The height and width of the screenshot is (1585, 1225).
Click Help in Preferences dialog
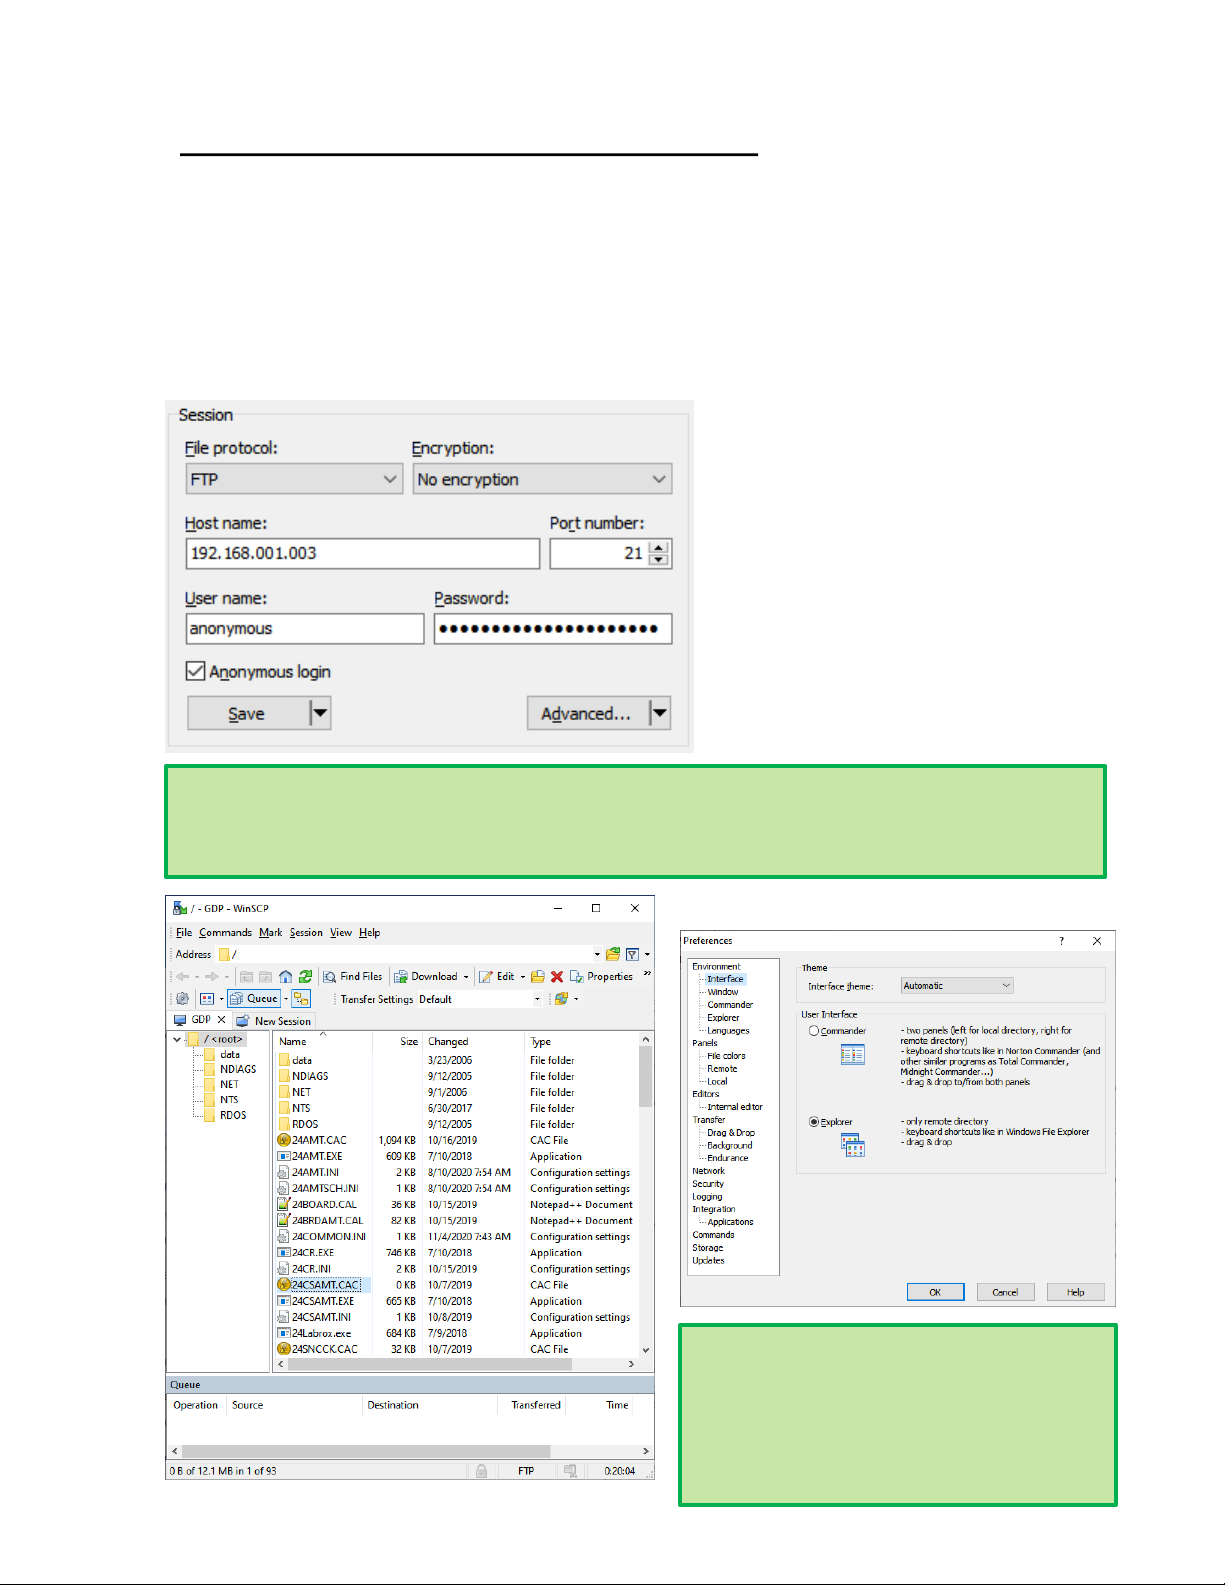pyautogui.click(x=1075, y=1292)
